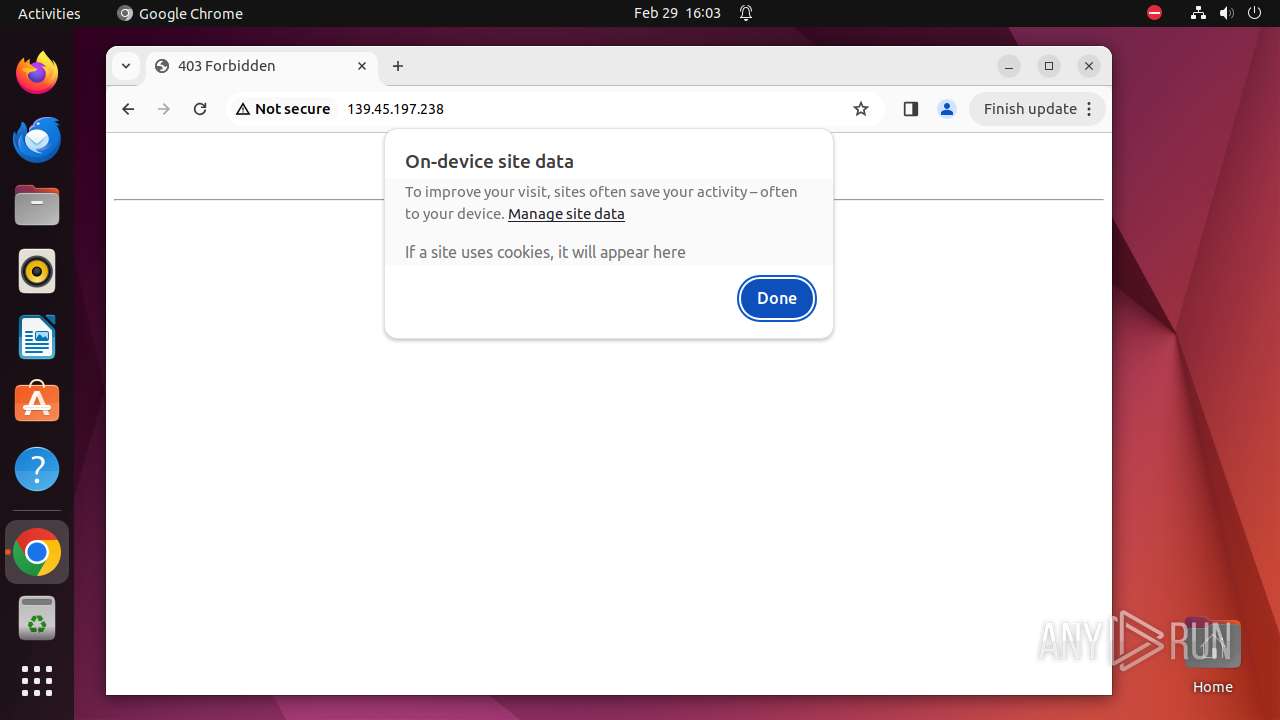Reload the 403 Forbidden page

pos(200,109)
